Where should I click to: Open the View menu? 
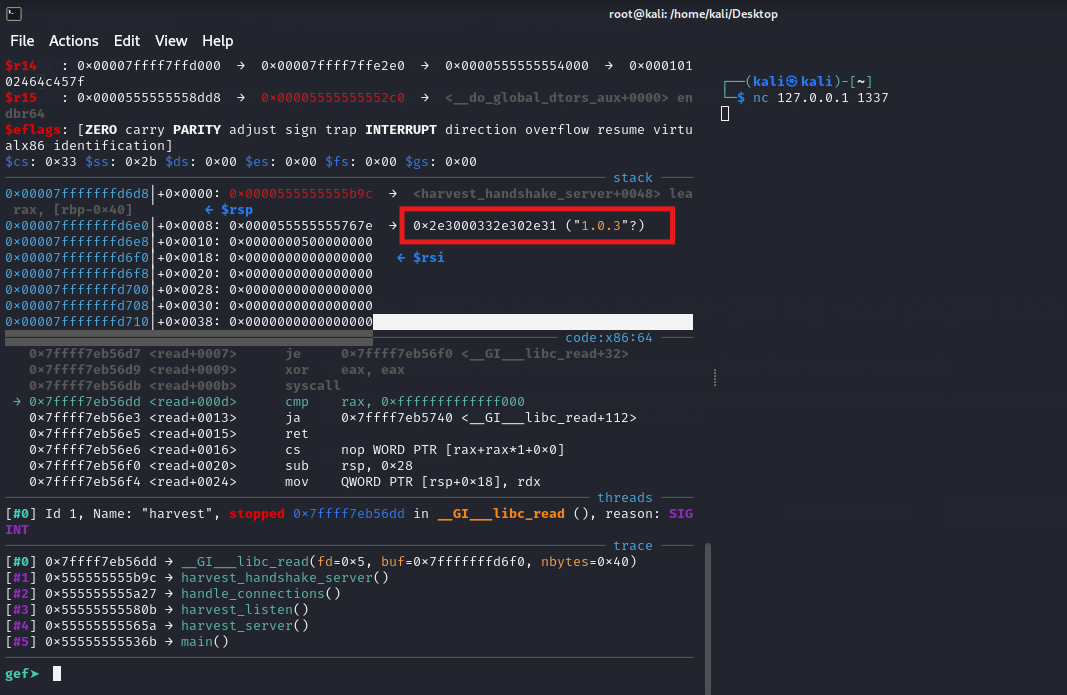171,41
